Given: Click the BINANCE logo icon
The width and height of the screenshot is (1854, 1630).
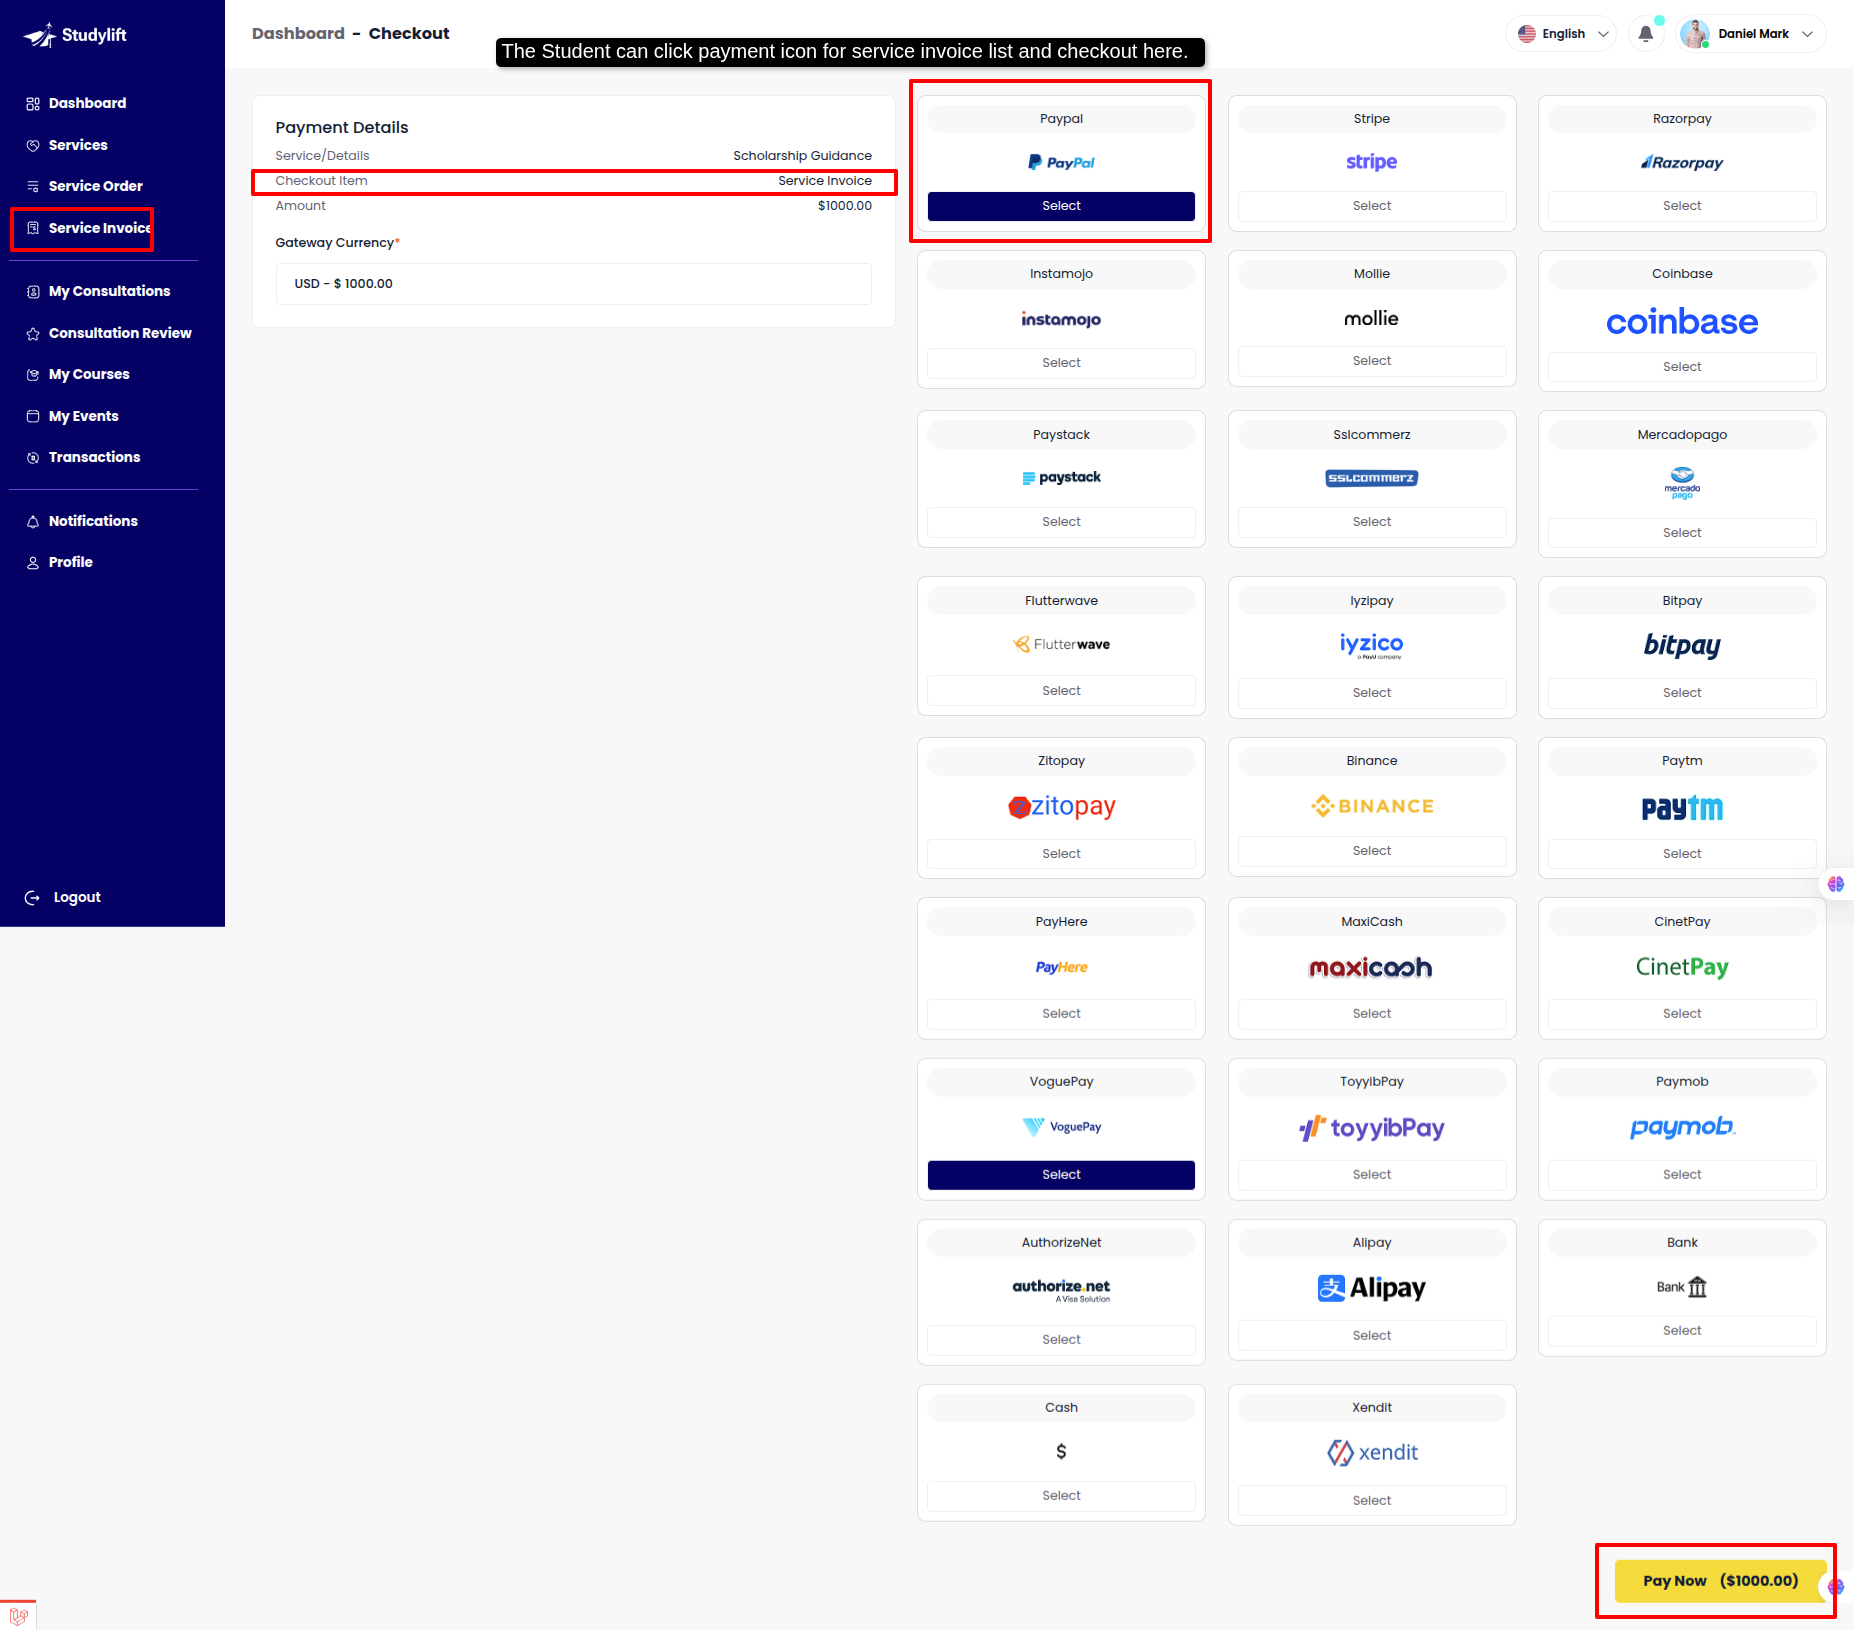Looking at the screenshot, I should (1372, 806).
